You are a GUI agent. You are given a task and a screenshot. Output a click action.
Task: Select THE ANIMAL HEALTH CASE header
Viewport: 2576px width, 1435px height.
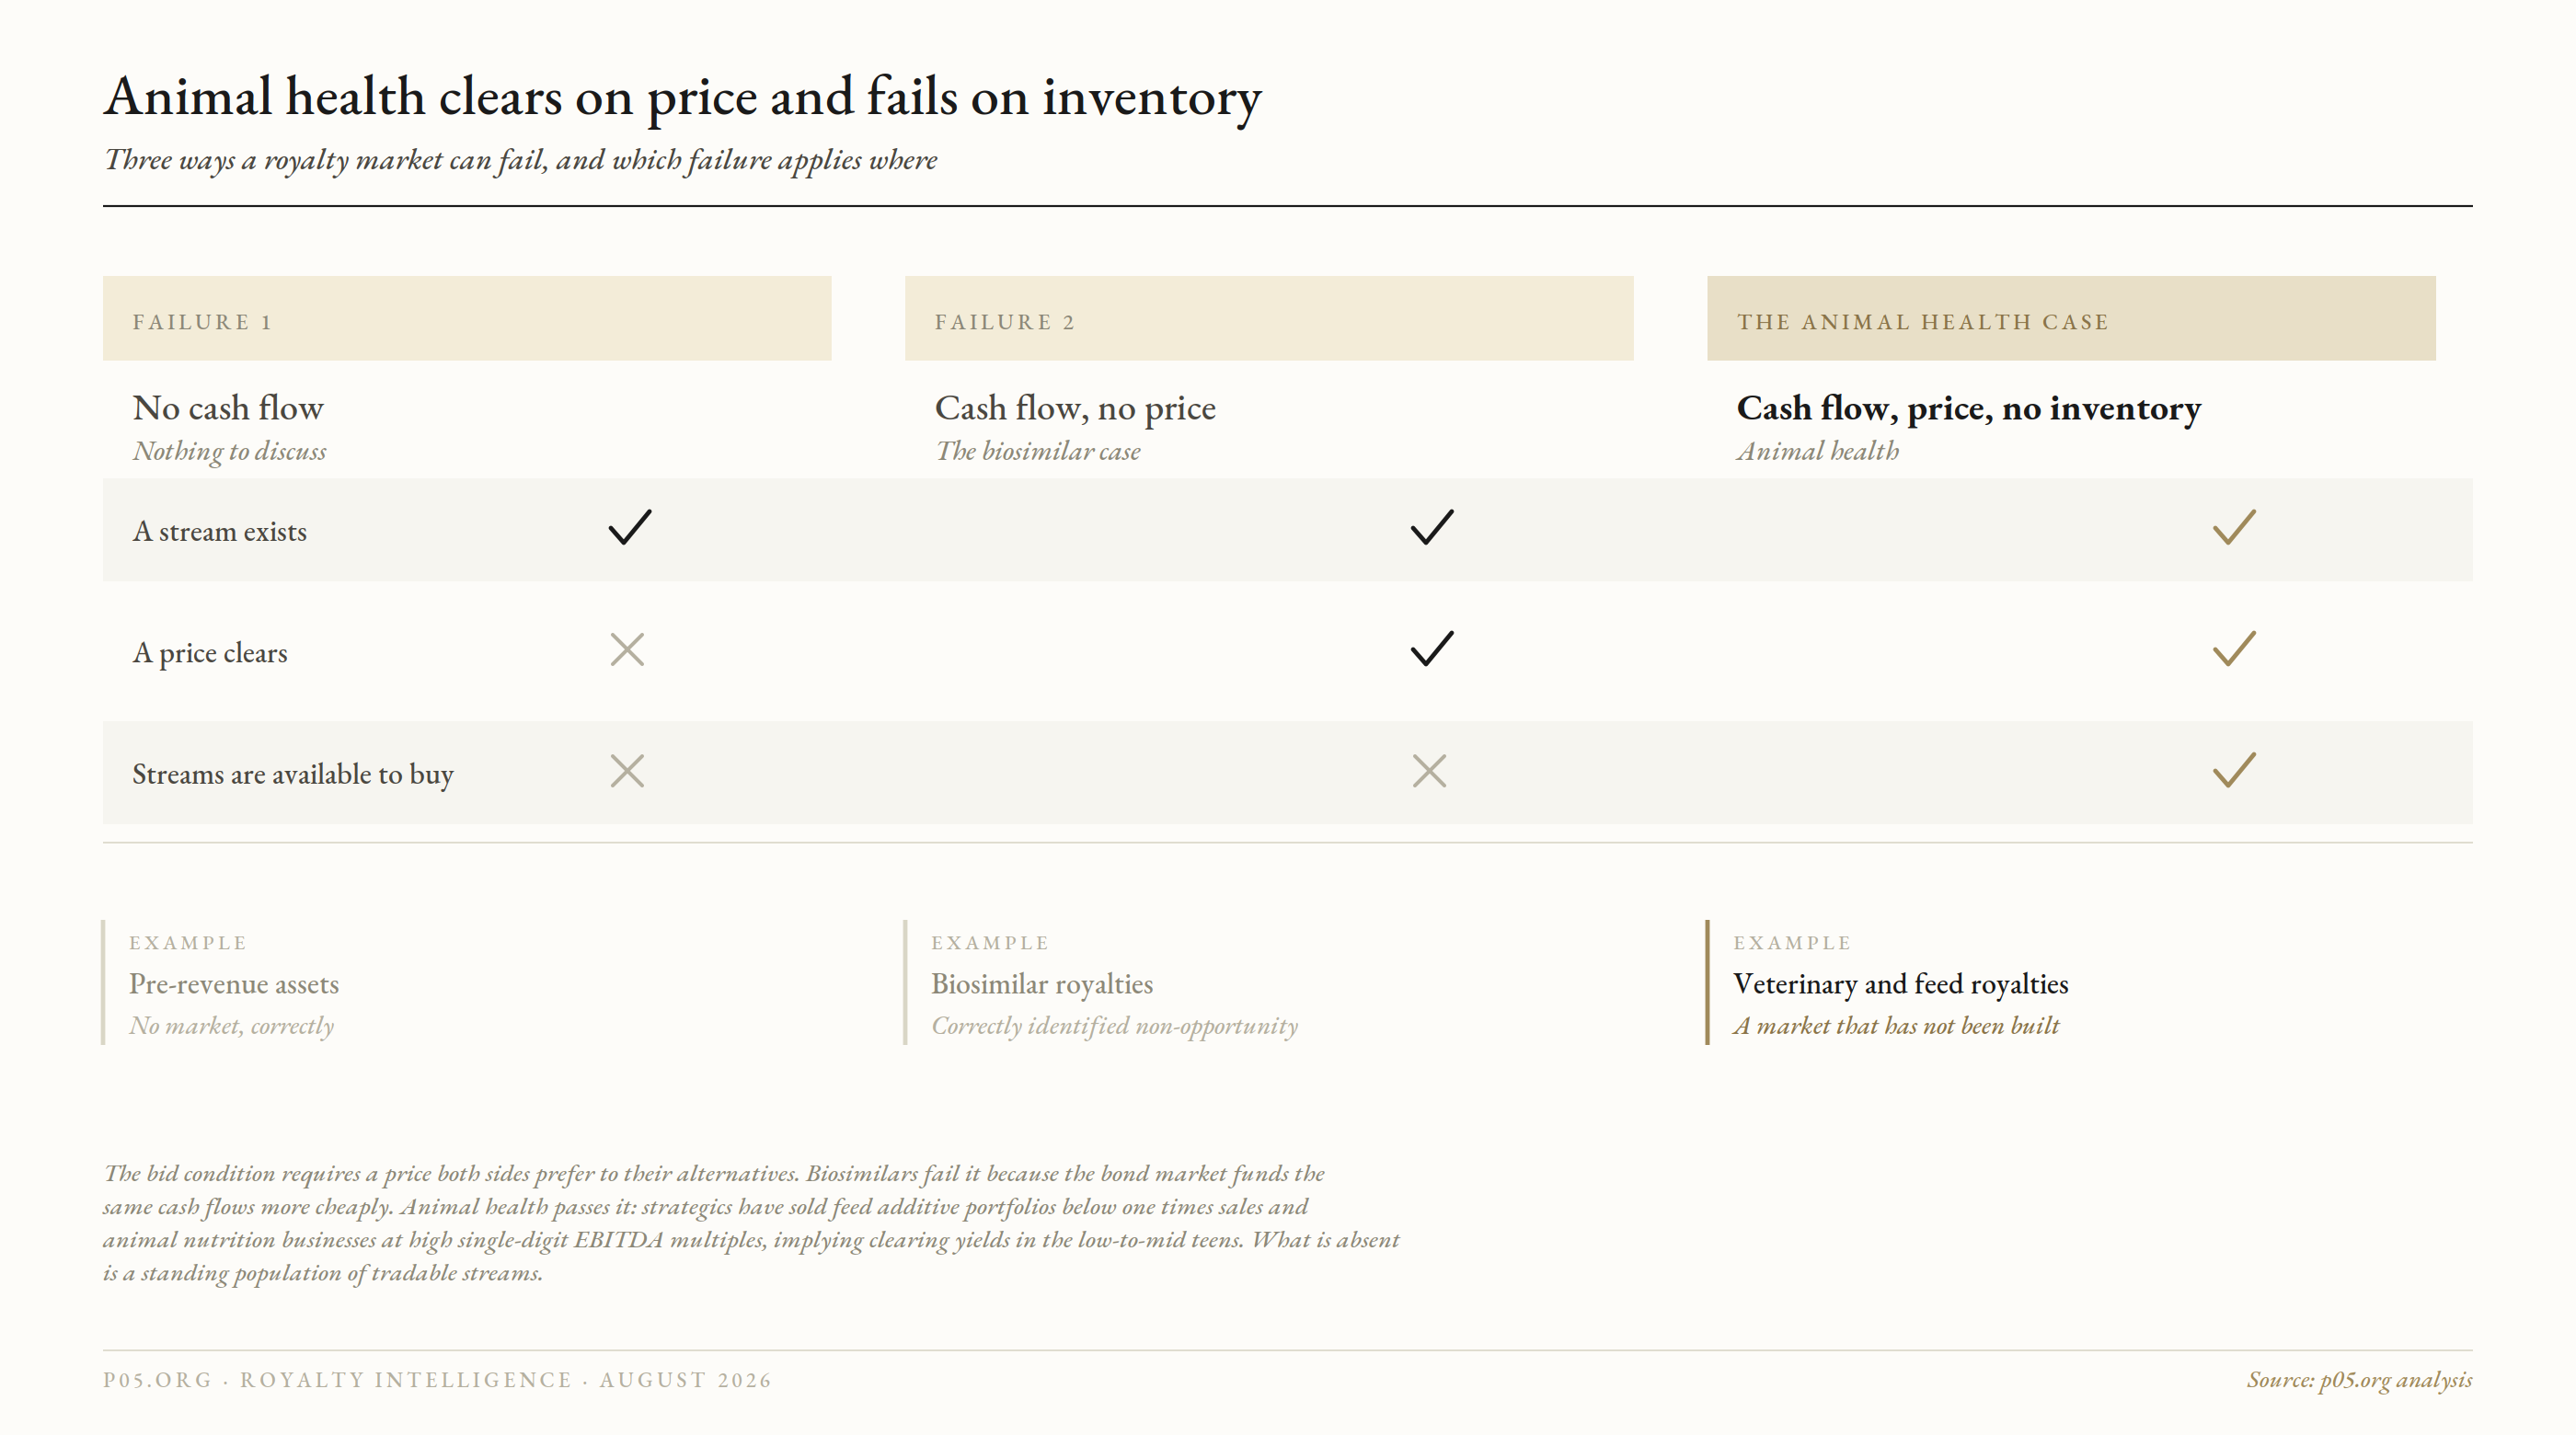(x=2071, y=318)
